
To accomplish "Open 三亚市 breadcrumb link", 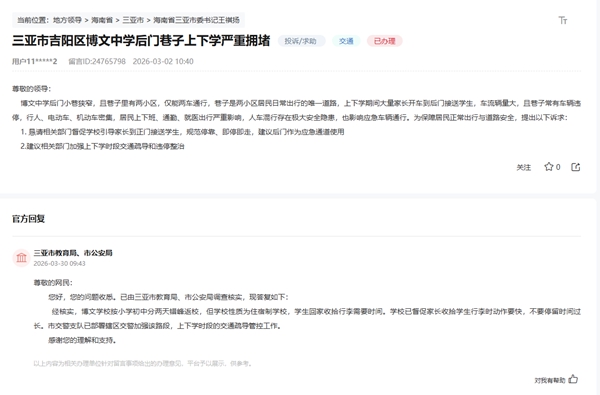I will click(x=133, y=20).
